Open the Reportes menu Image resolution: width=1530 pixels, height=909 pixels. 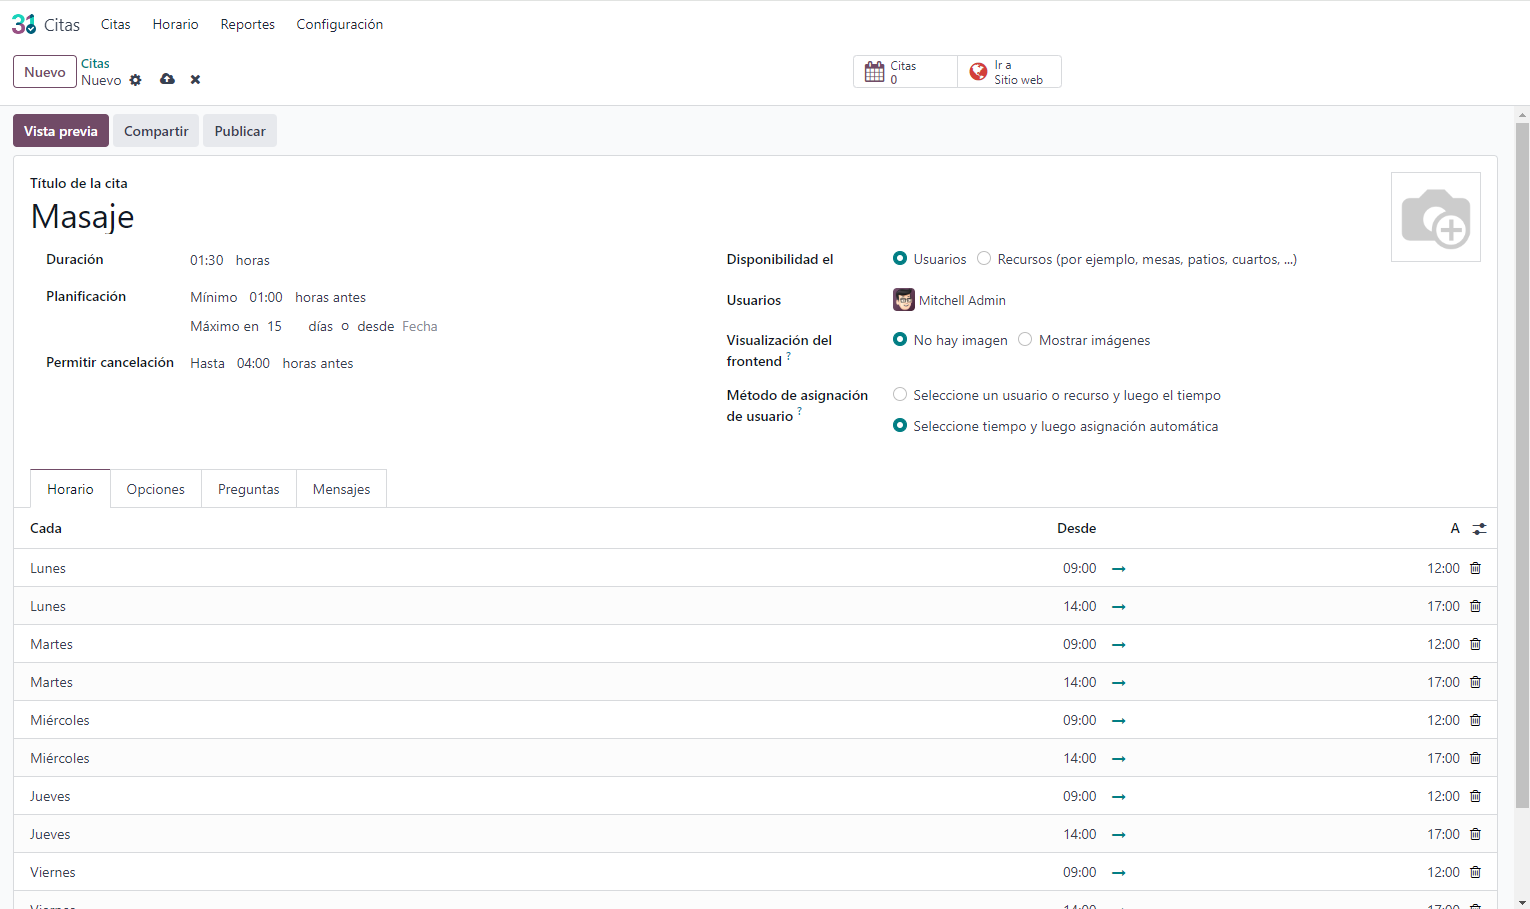tap(247, 24)
